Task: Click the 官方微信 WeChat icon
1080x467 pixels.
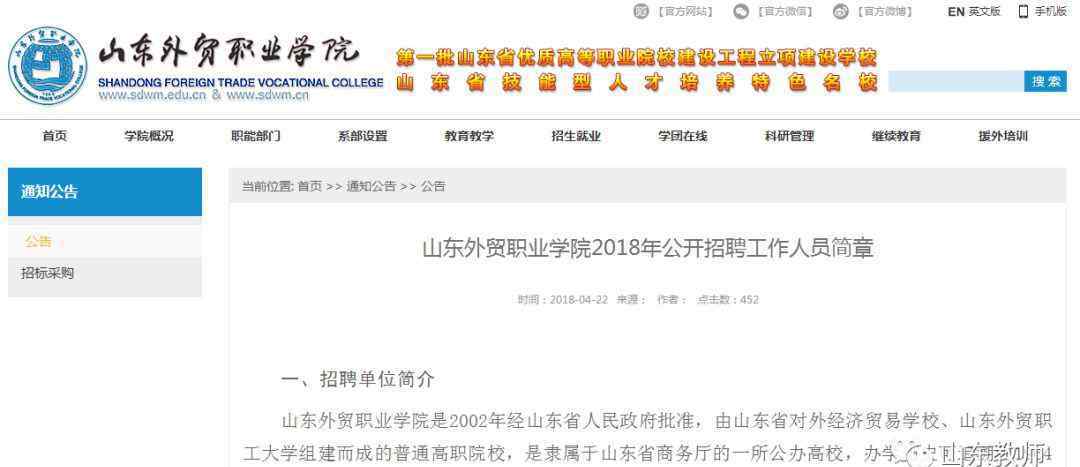Action: (x=741, y=11)
